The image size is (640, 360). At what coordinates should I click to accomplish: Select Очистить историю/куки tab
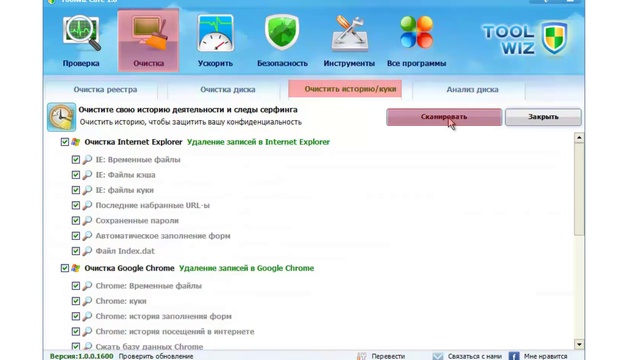pyautogui.click(x=345, y=89)
